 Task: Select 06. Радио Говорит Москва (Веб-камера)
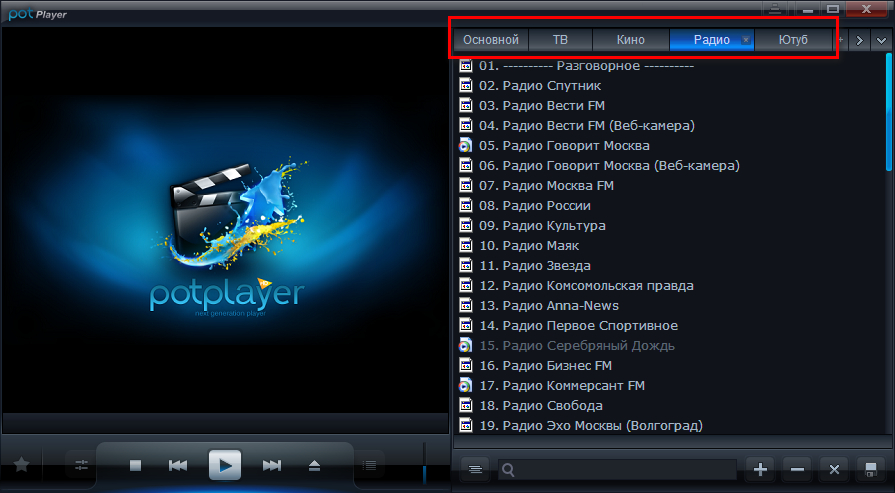point(609,165)
